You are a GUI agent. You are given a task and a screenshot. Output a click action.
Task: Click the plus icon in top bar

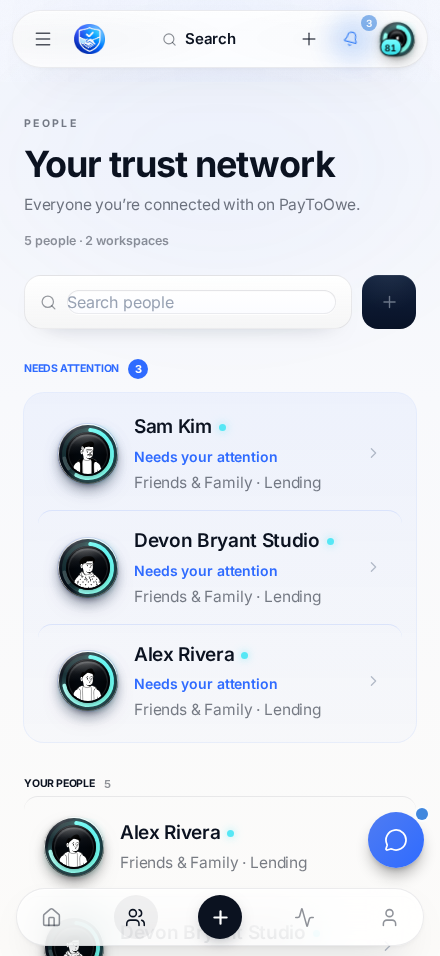coord(309,39)
